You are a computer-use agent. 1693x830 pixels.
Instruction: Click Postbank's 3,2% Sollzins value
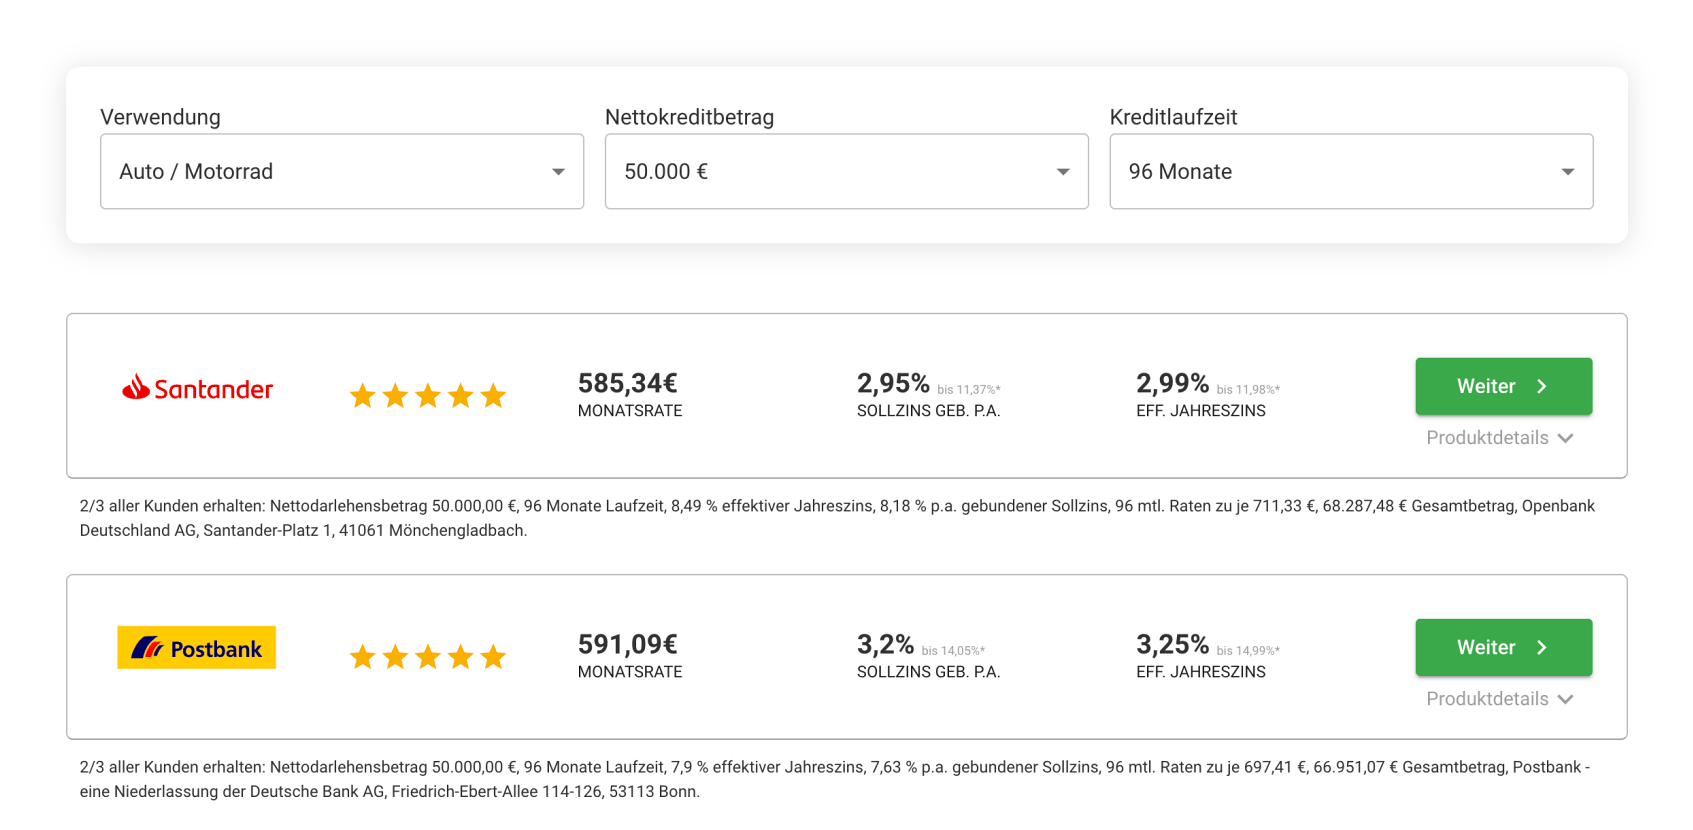(885, 644)
